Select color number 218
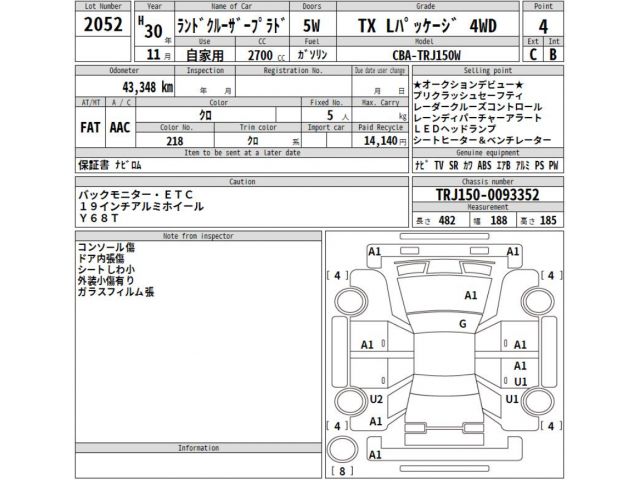The image size is (640, 480). tap(175, 141)
